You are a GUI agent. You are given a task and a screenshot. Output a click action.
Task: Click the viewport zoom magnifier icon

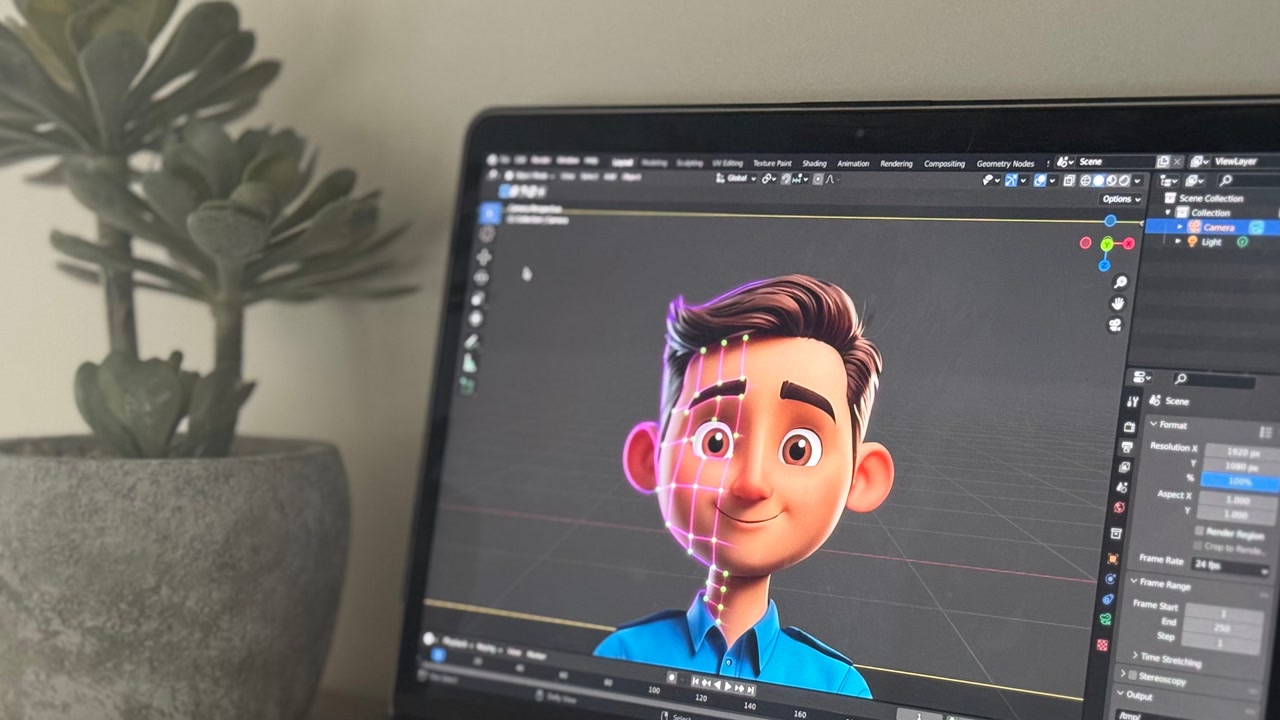click(x=1121, y=282)
